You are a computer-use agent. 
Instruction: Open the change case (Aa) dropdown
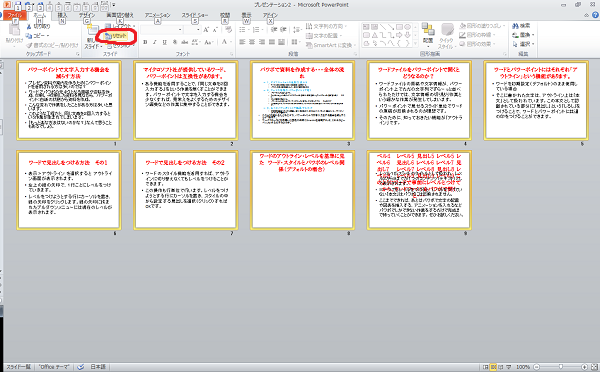point(209,42)
